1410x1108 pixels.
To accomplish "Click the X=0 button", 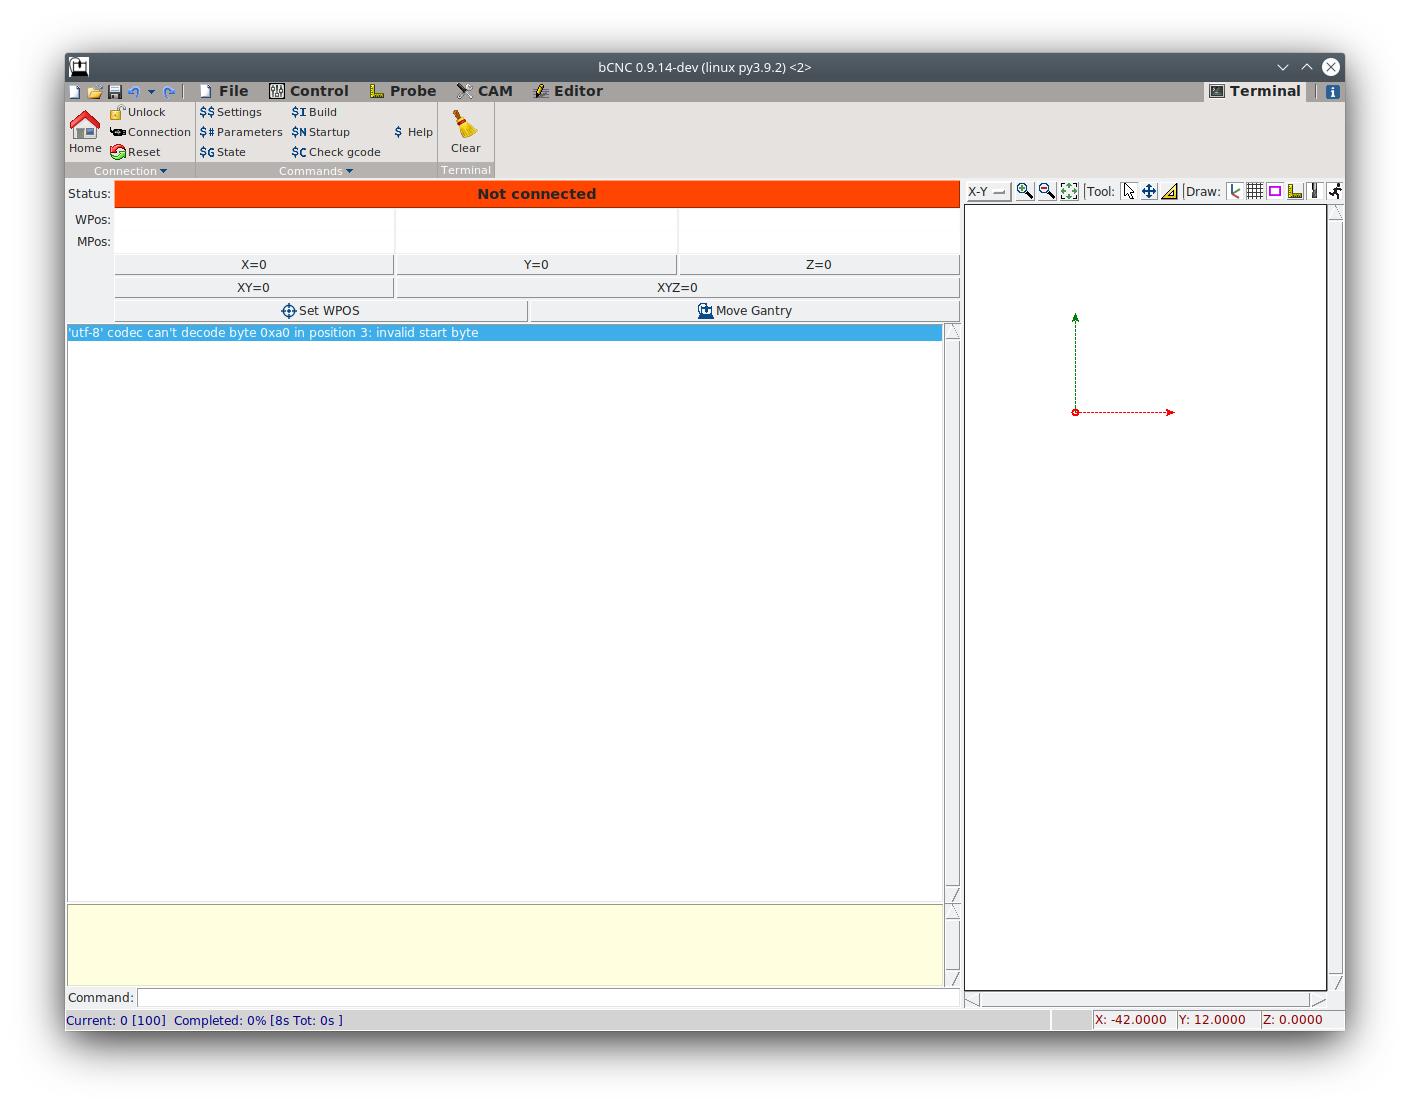I will (x=254, y=265).
